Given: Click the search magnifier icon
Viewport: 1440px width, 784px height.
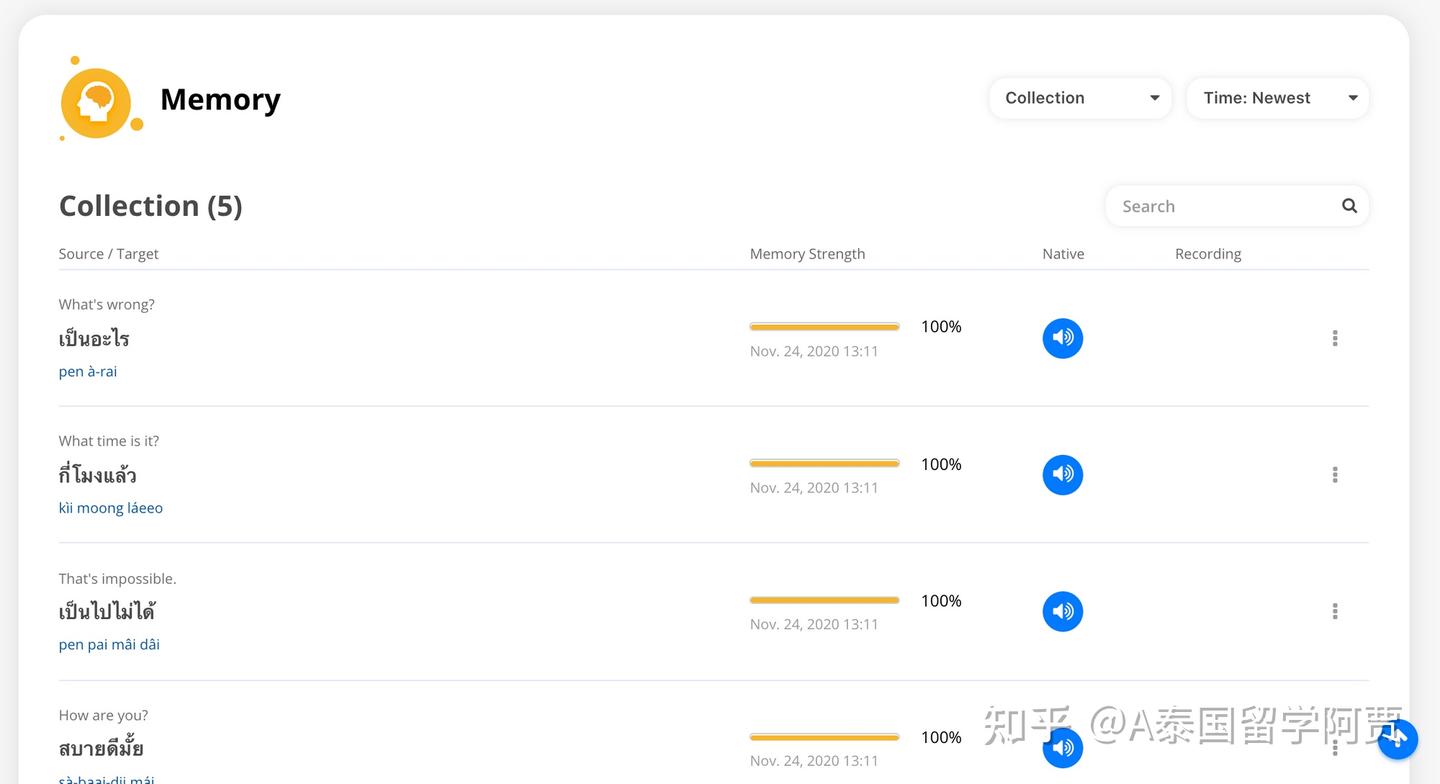Looking at the screenshot, I should click(1349, 206).
